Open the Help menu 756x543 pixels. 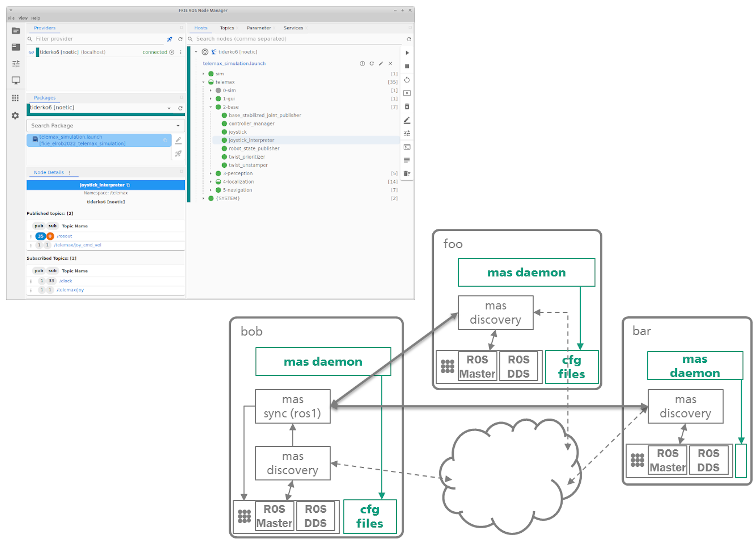(x=36, y=18)
